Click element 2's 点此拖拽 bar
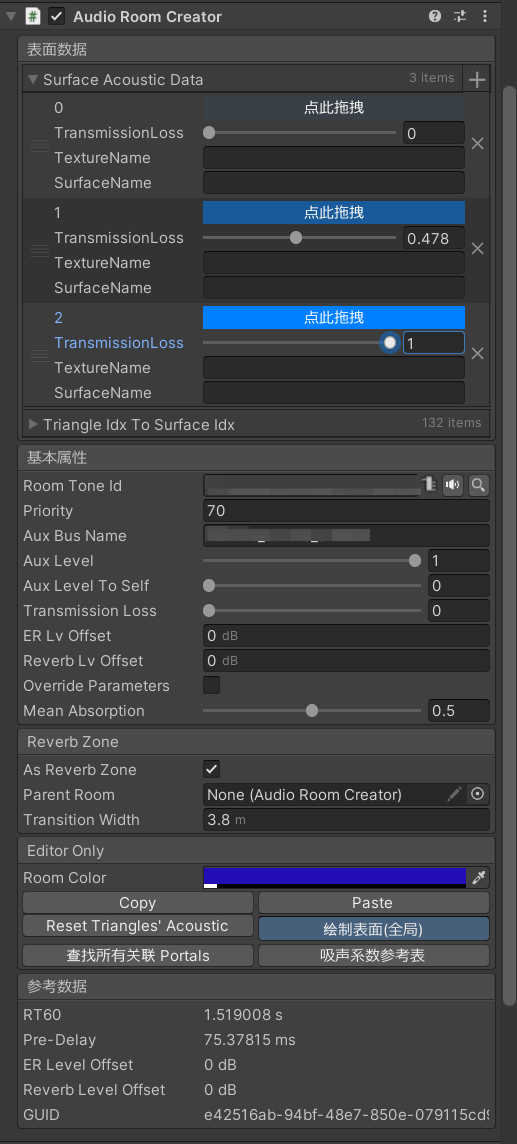 pyautogui.click(x=334, y=317)
